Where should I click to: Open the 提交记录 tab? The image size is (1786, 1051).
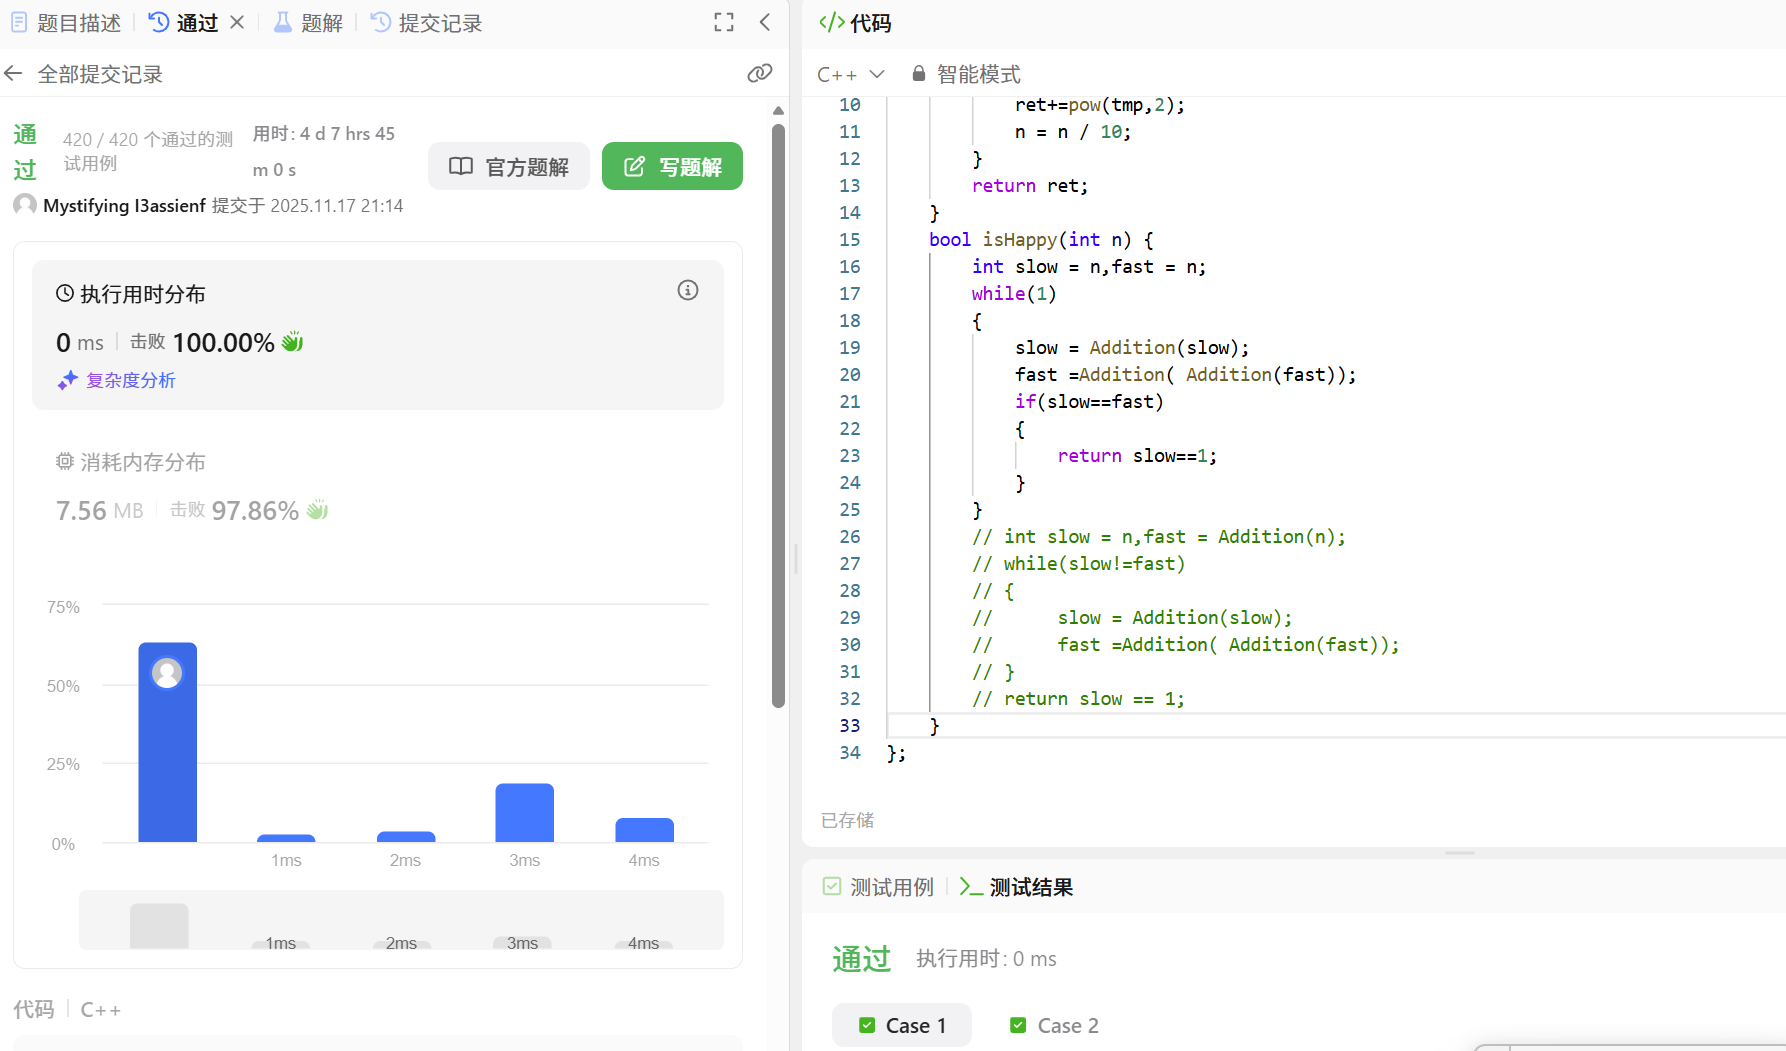tap(427, 23)
